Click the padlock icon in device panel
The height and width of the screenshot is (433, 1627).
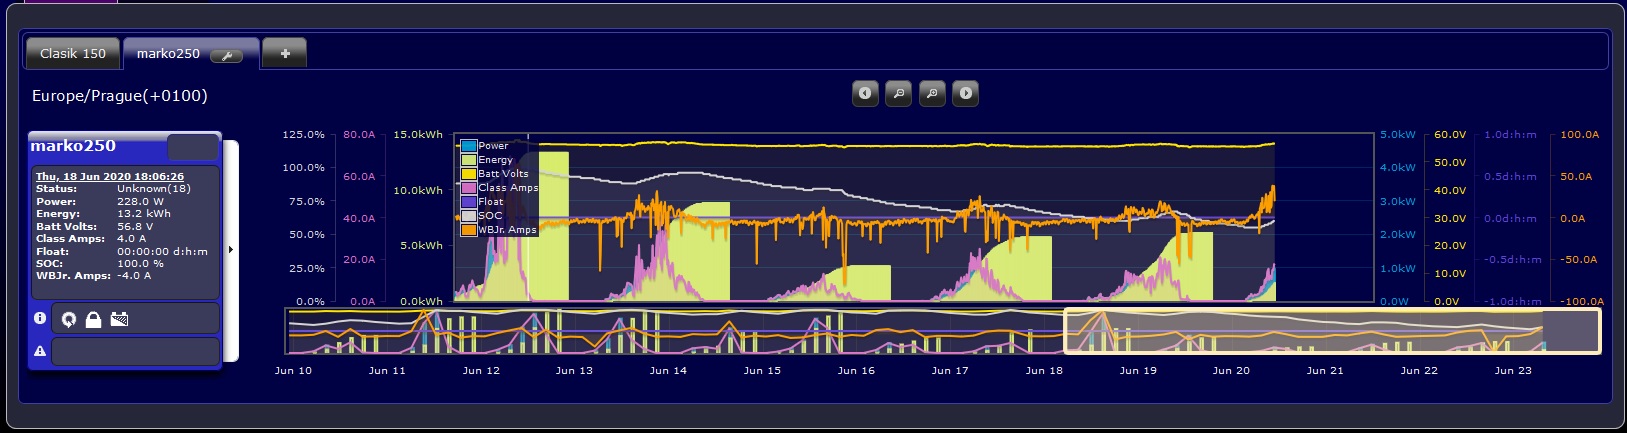coord(93,320)
